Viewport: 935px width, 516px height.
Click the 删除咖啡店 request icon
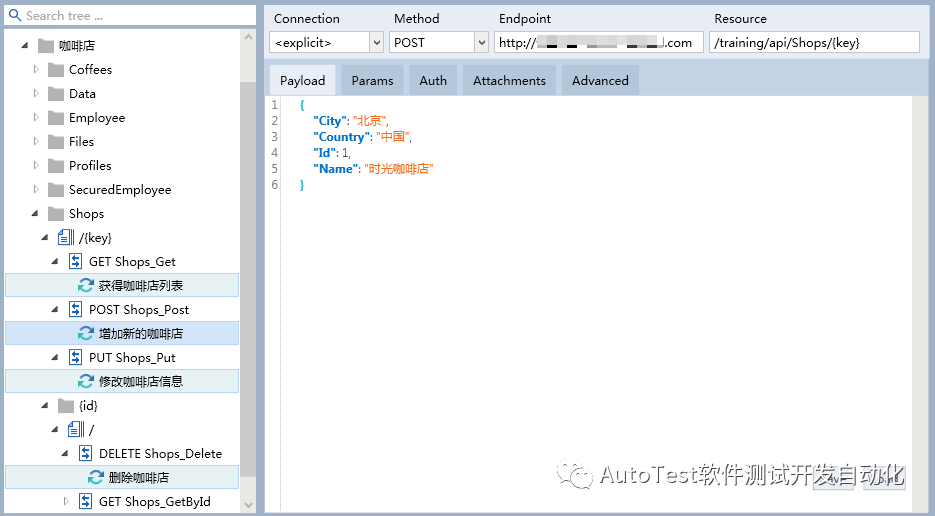coord(96,477)
